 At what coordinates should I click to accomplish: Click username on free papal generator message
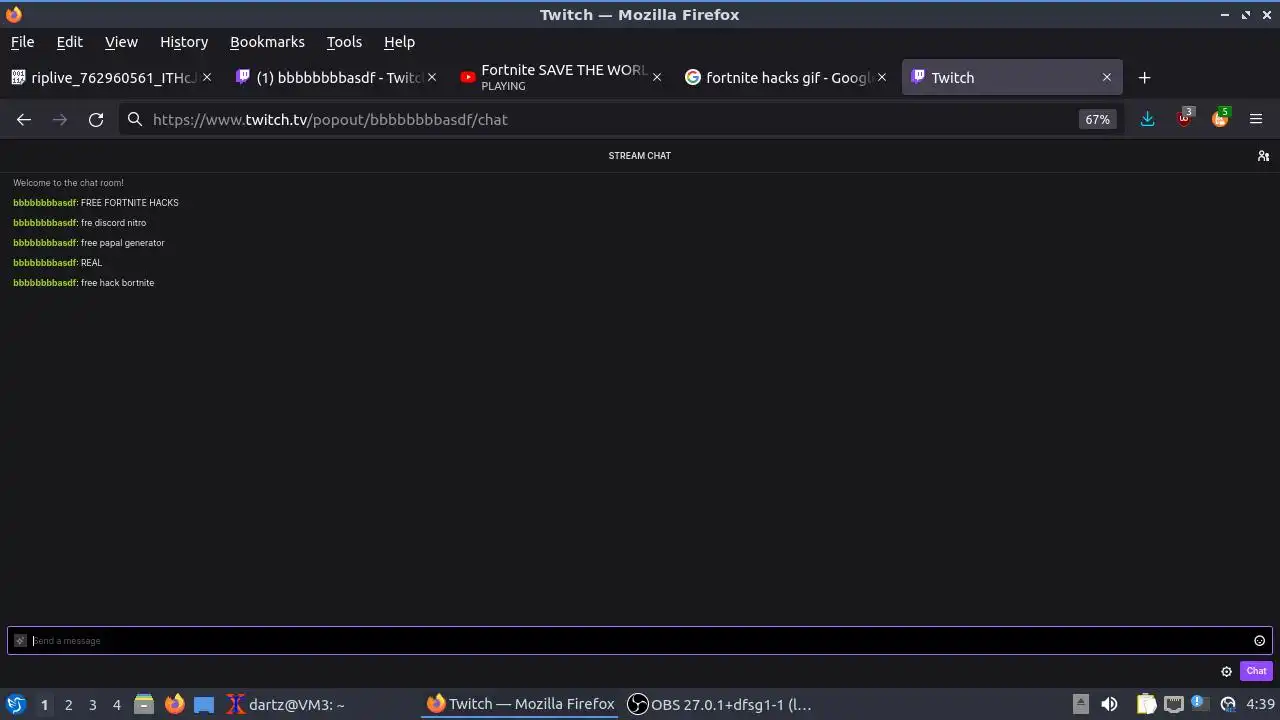(x=44, y=243)
